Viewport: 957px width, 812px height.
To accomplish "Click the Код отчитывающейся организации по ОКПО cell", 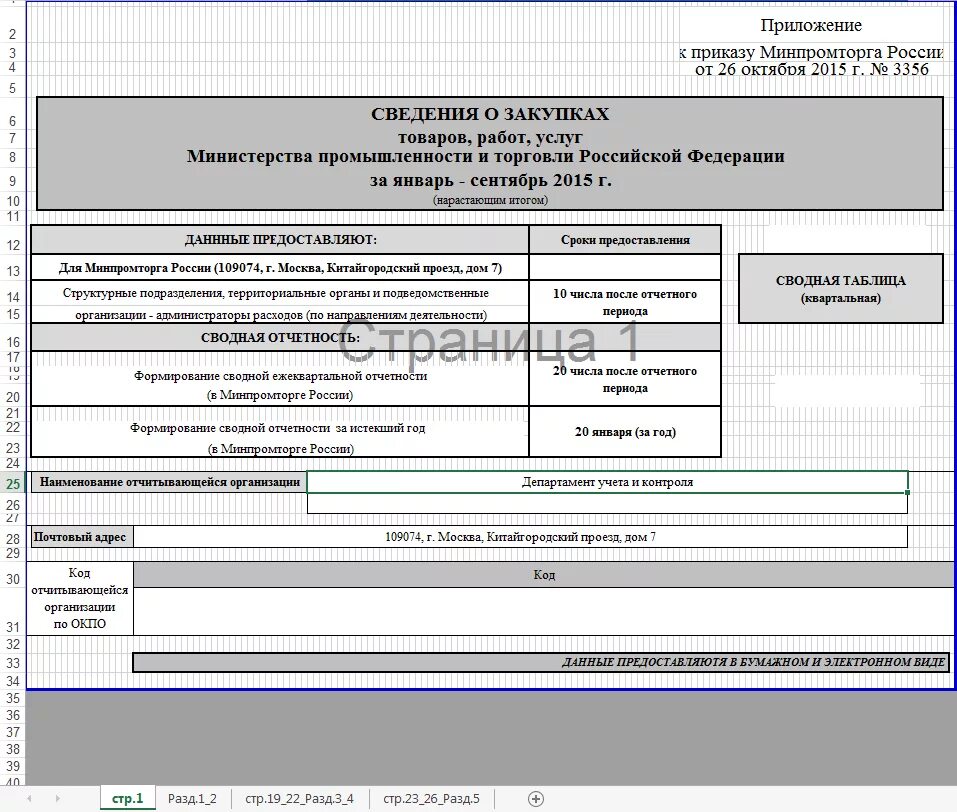I will pyautogui.click(x=79, y=598).
